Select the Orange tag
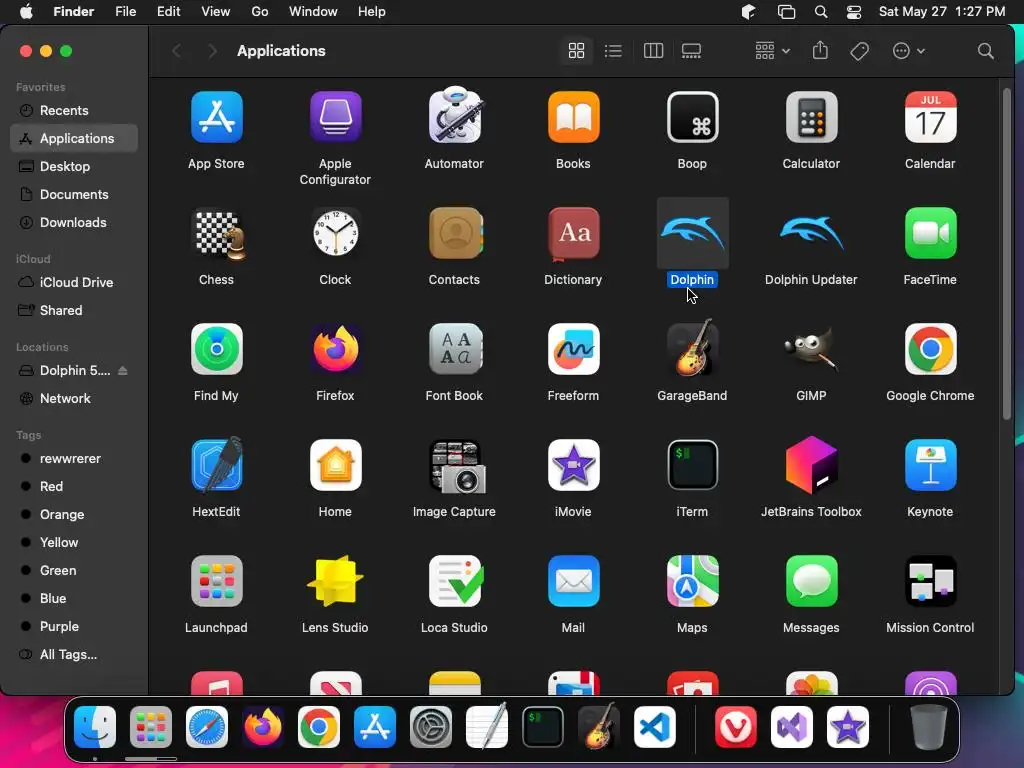 (x=74, y=515)
